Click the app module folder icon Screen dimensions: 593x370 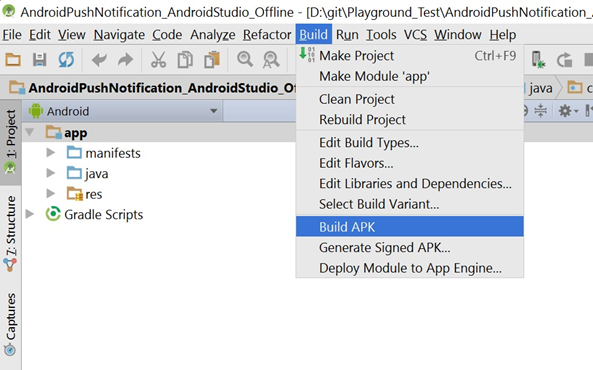click(53, 132)
